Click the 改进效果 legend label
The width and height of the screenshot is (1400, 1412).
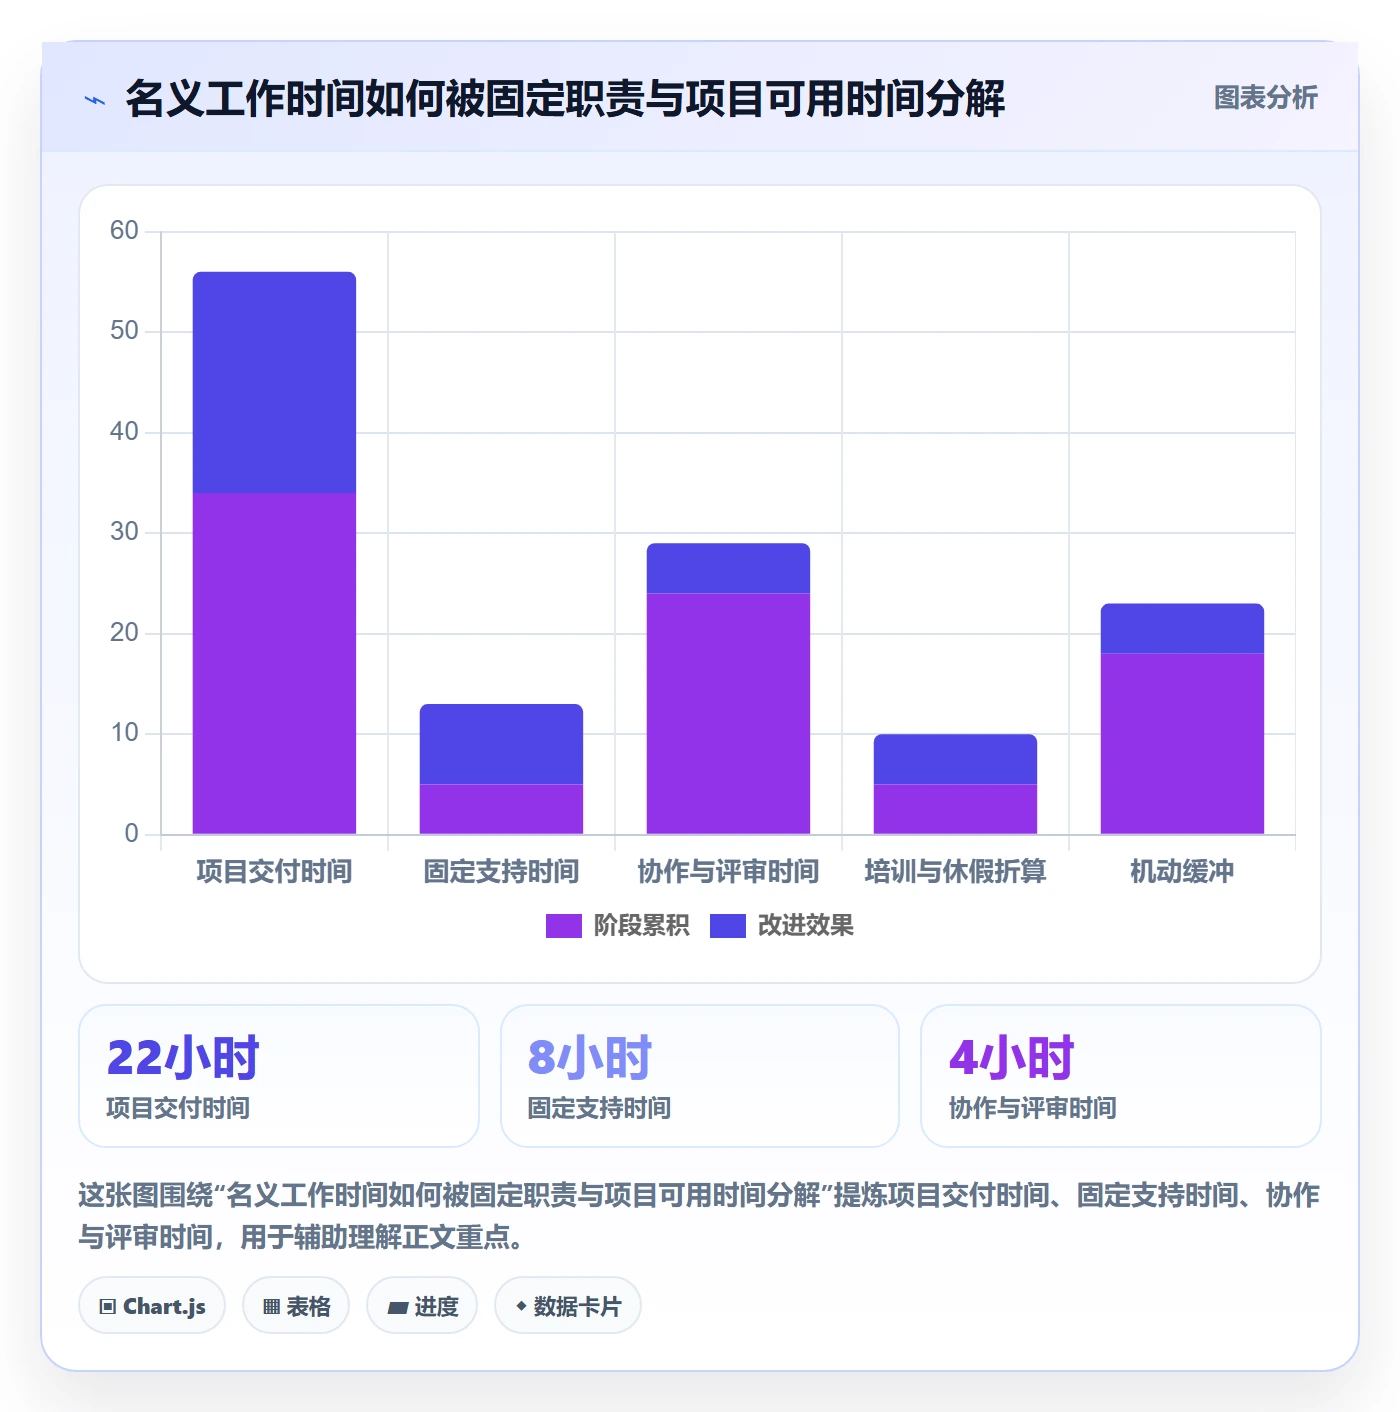[805, 926]
